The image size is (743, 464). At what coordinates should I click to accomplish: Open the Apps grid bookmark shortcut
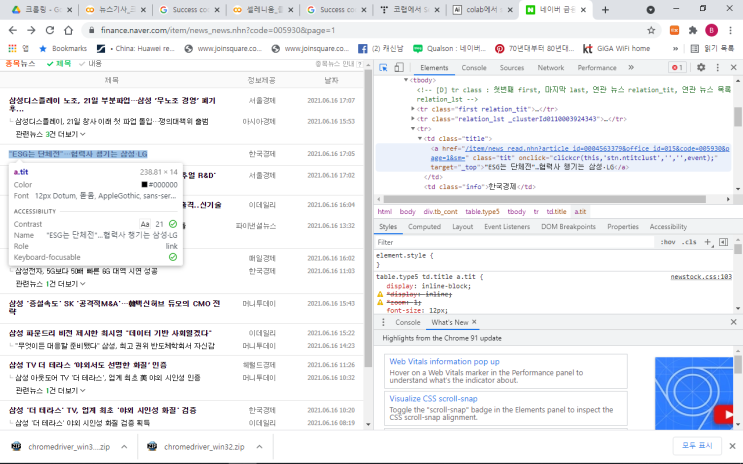[x=16, y=48]
